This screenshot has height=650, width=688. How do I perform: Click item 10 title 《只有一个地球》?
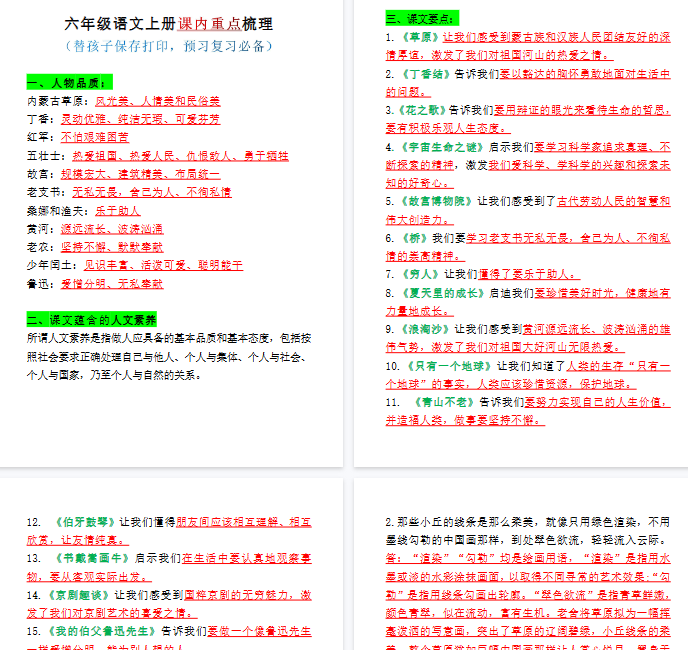tap(450, 366)
